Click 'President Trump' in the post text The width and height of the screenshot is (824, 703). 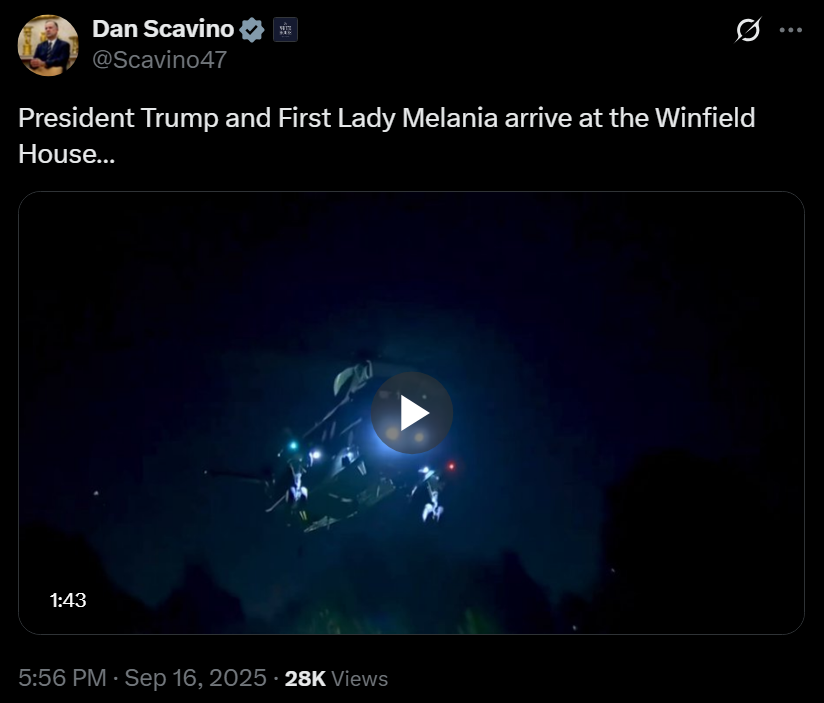118,118
